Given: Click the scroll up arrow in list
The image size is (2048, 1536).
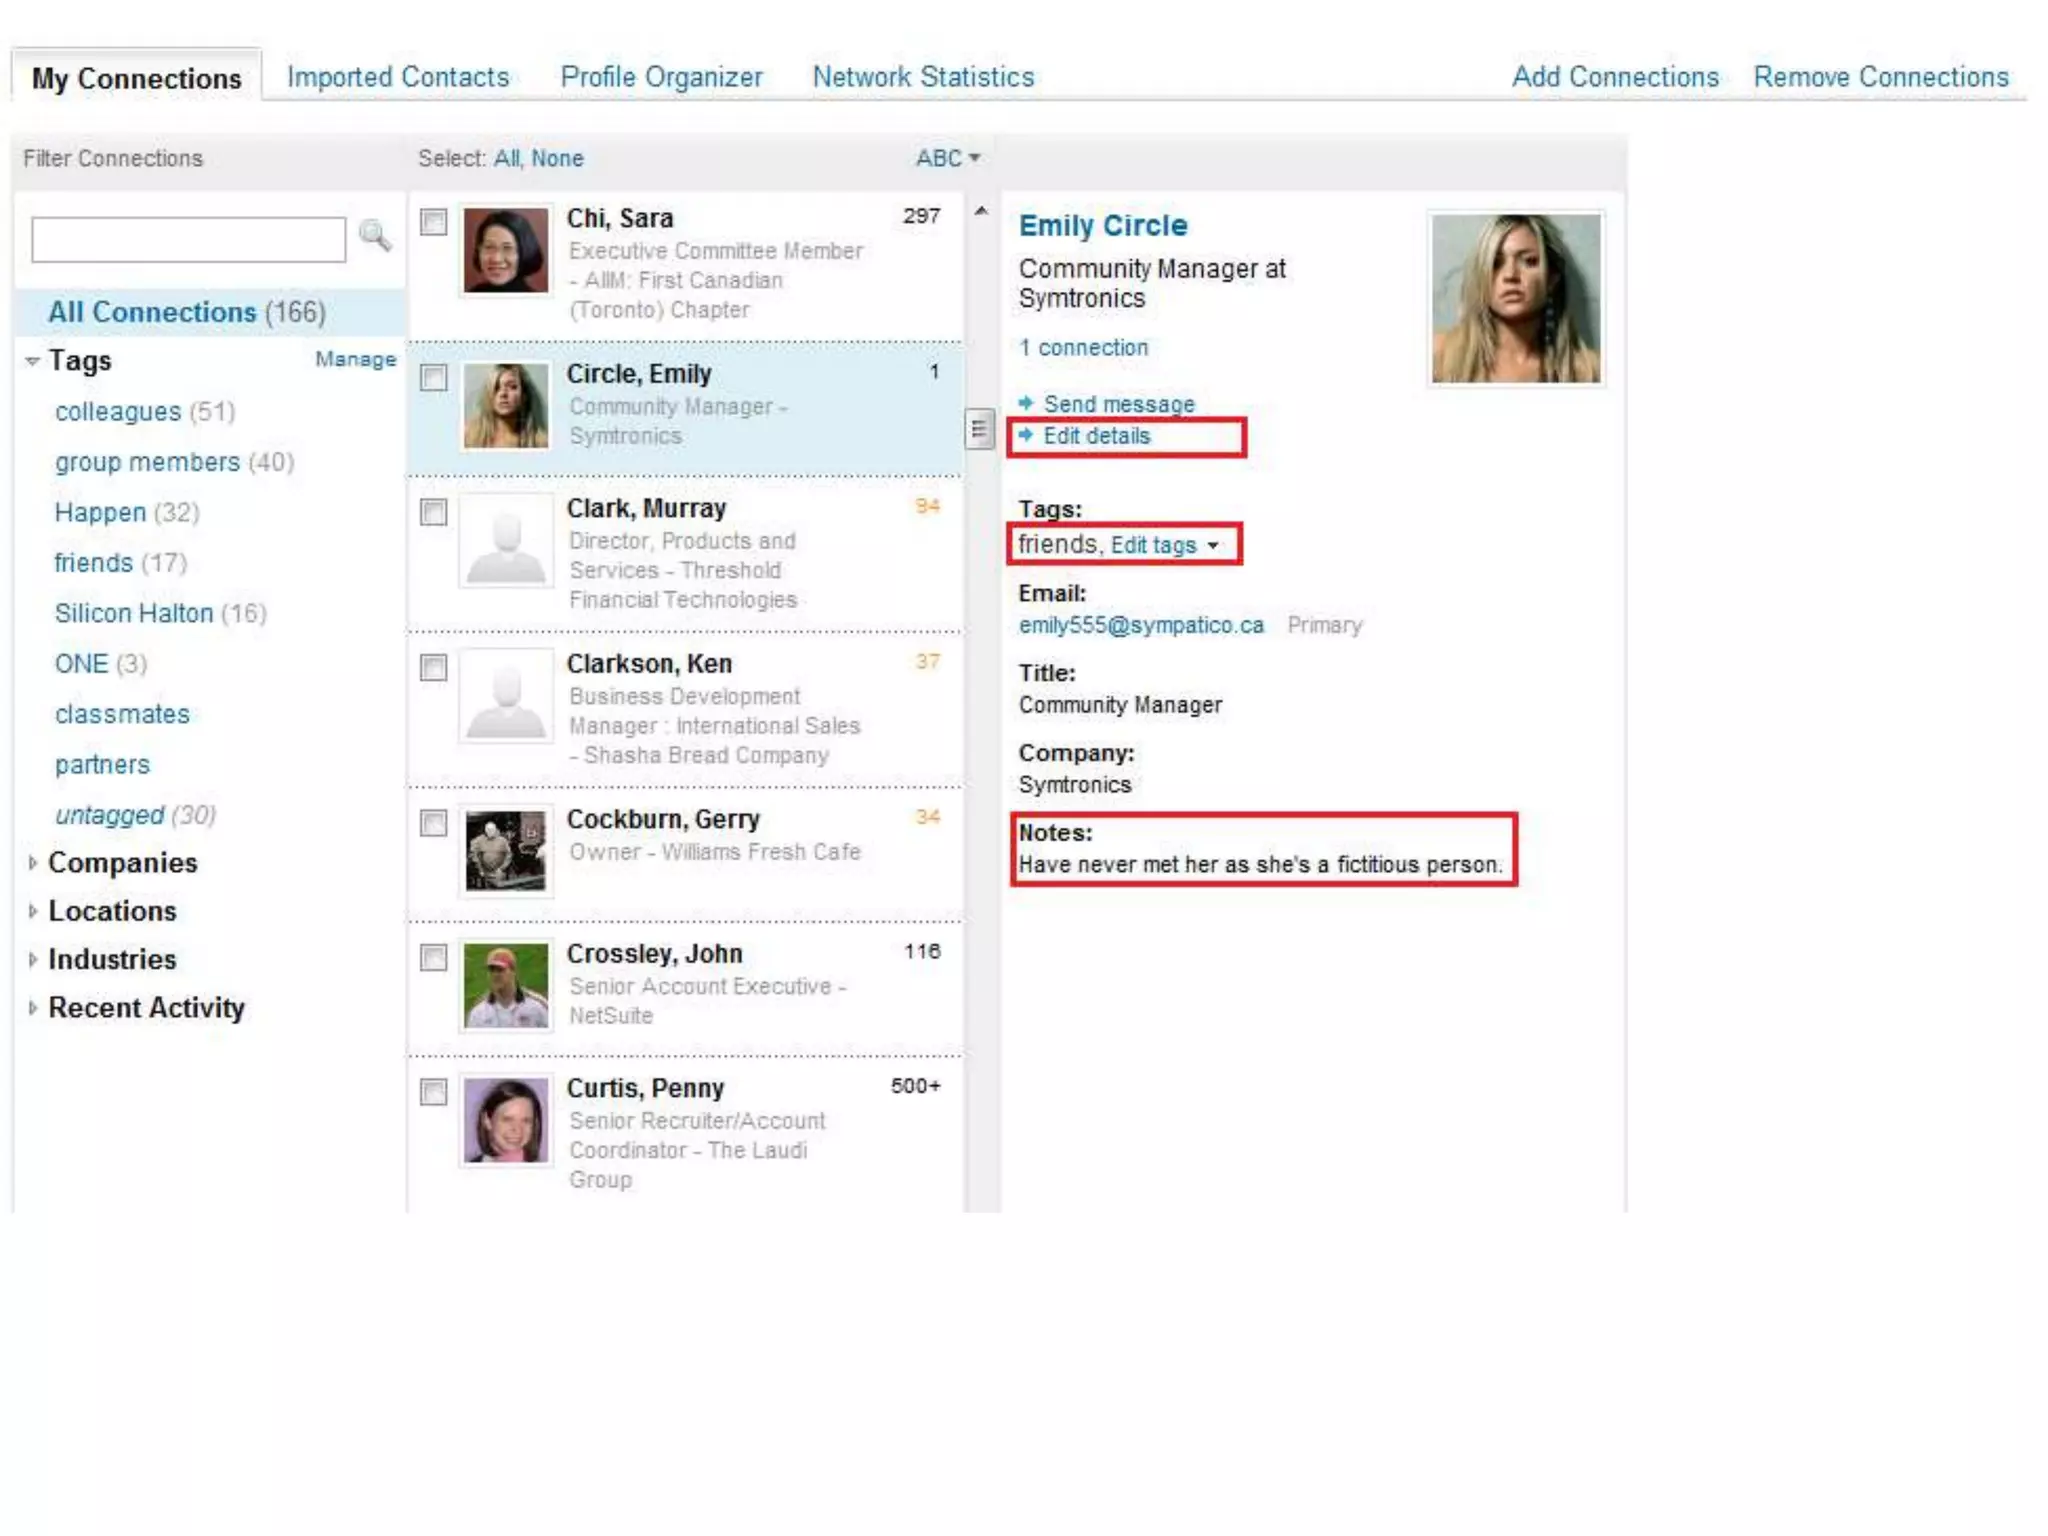Looking at the screenshot, I should (981, 211).
